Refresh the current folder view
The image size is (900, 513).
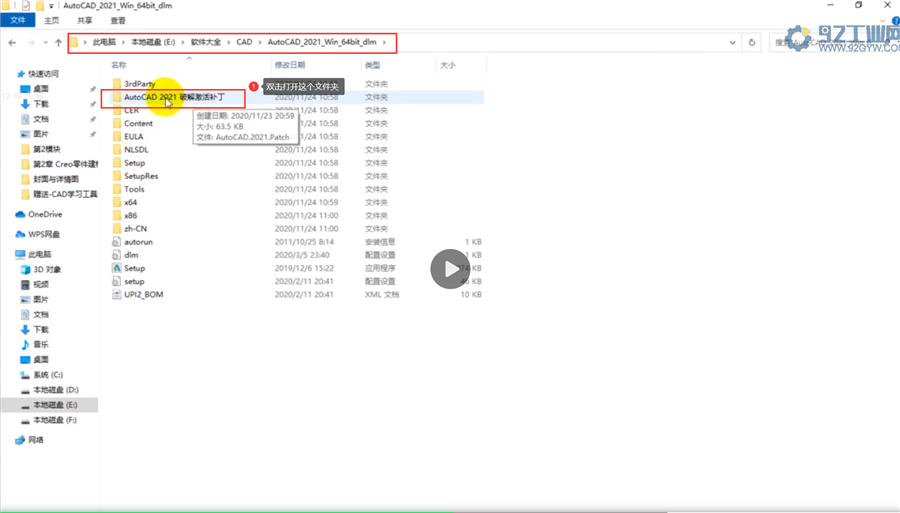pyautogui.click(x=752, y=42)
